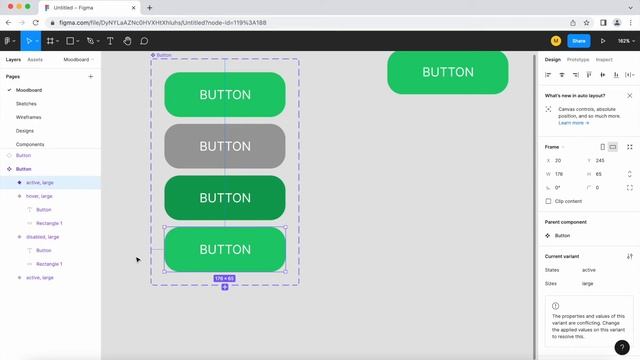This screenshot has height=360, width=640.
Task: Select the Hand tool
Action: (127, 41)
